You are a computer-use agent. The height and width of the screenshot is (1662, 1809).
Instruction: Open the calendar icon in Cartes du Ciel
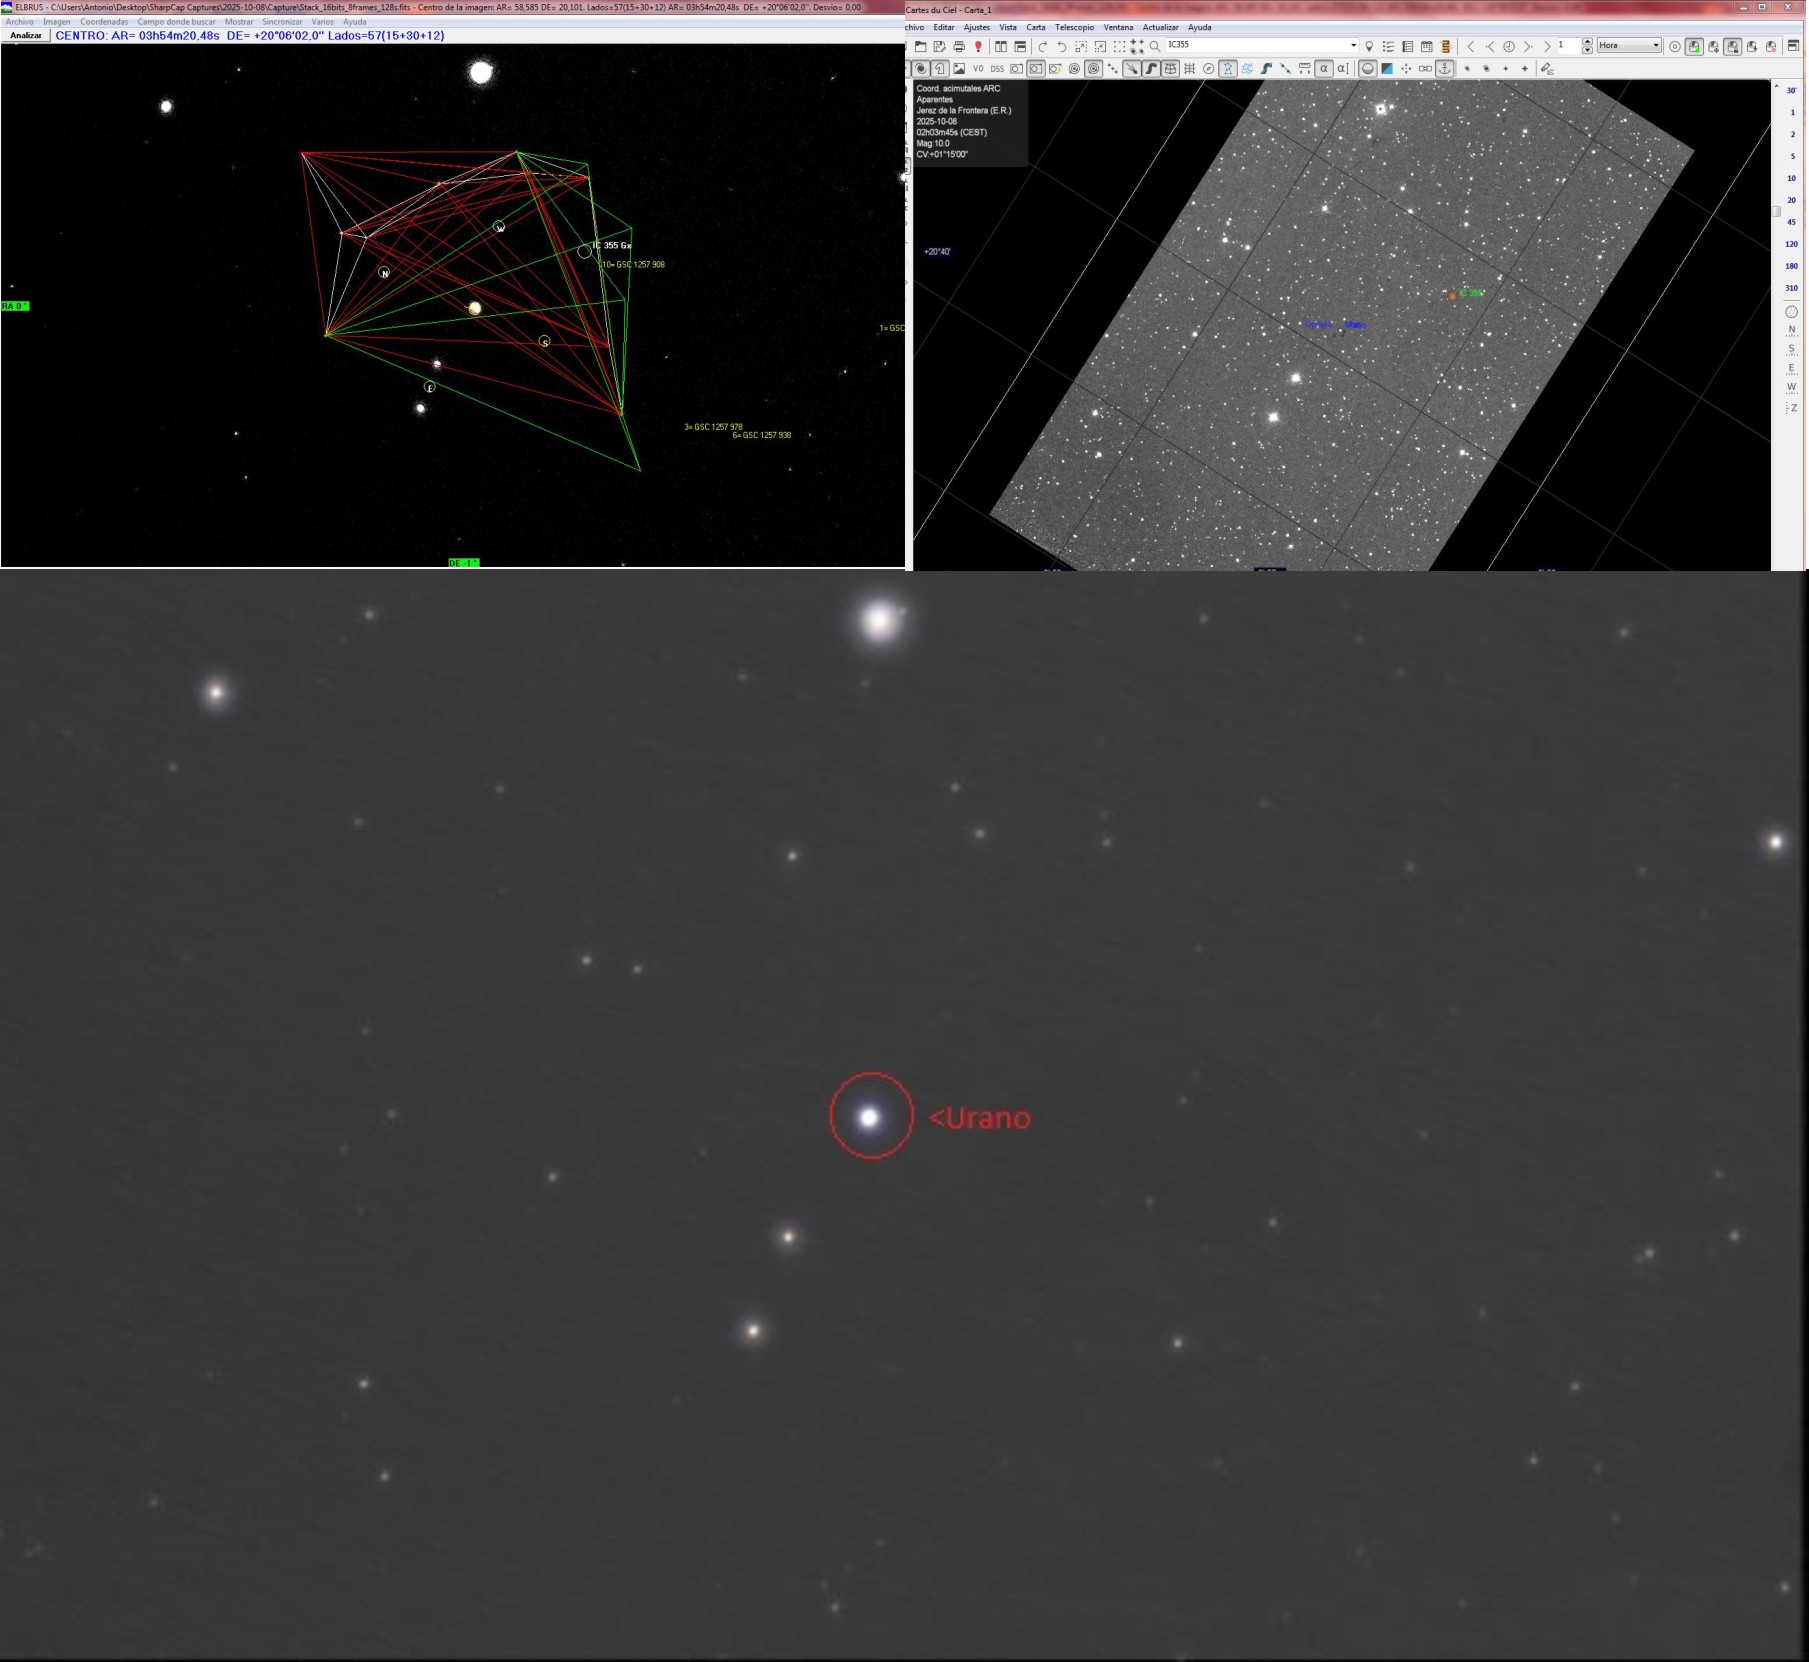(1426, 46)
